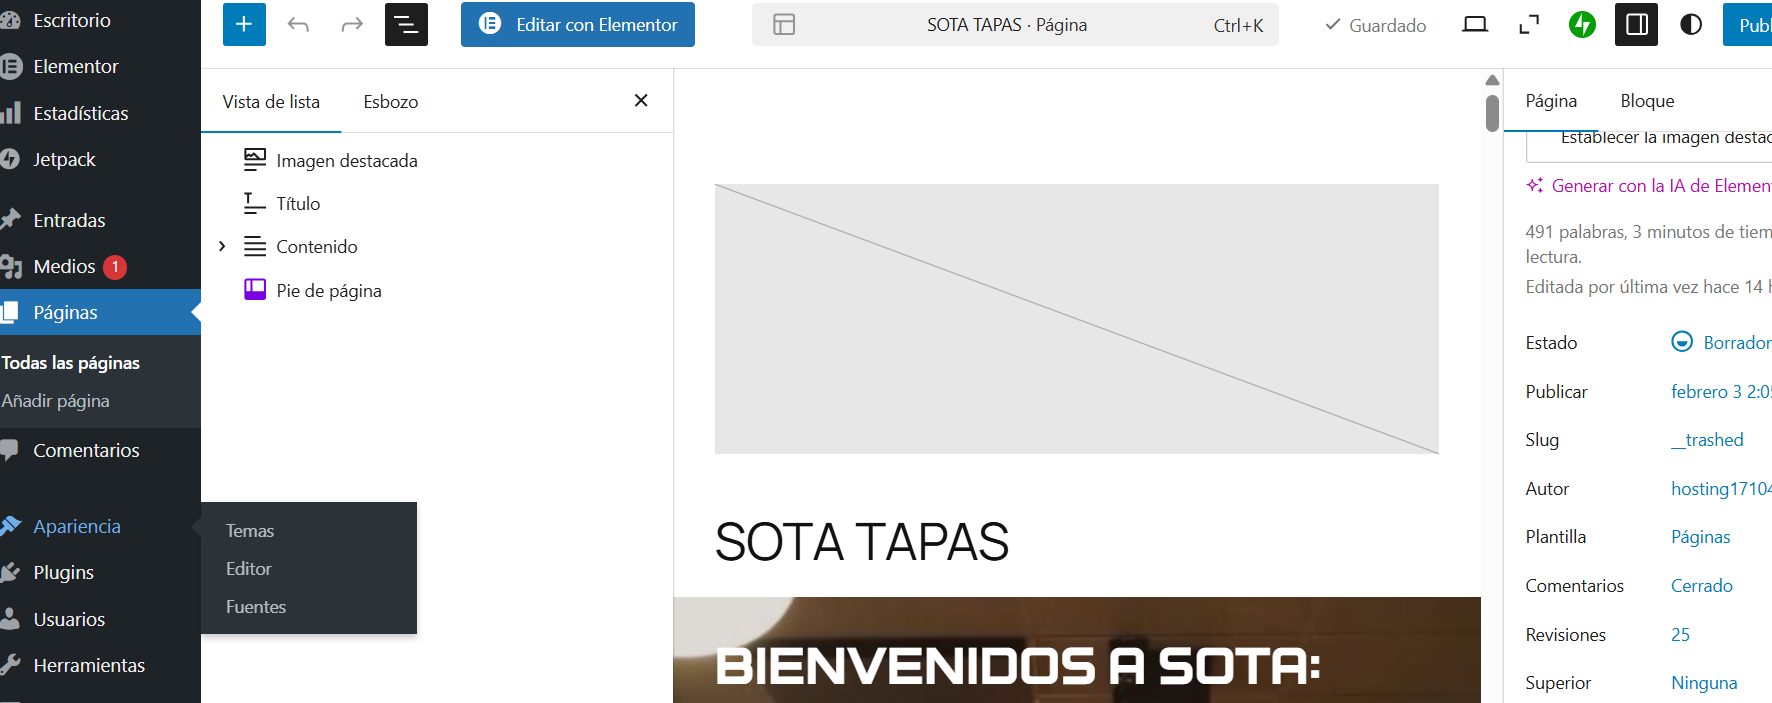Click the blue block inserter plus button
This screenshot has width=1772, height=703.
click(x=244, y=25)
